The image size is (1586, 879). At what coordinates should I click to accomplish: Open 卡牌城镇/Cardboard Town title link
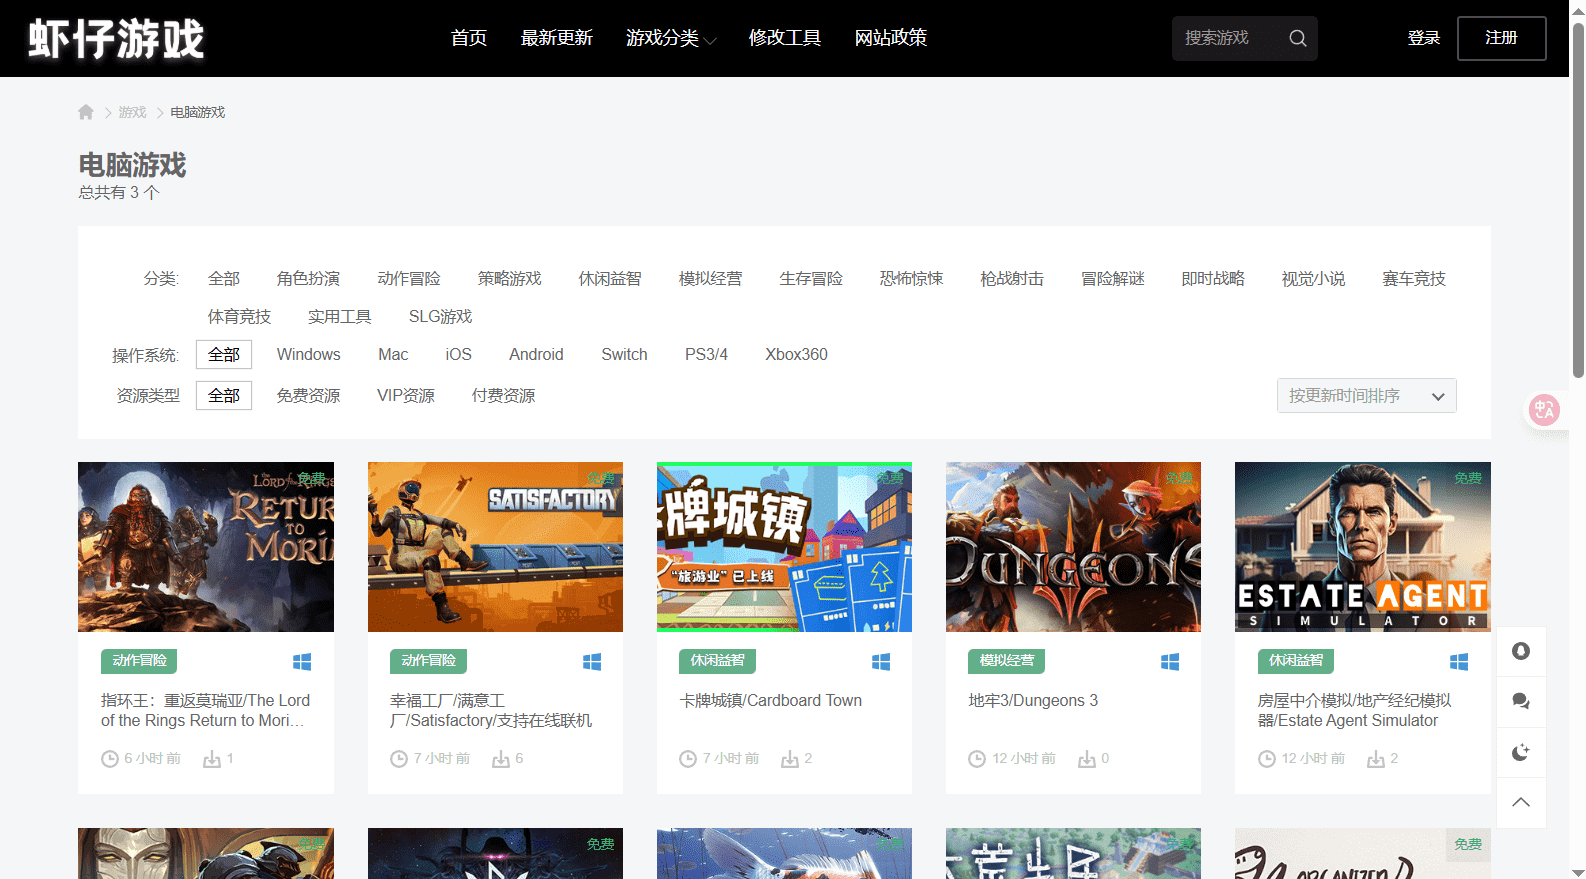pos(771,701)
